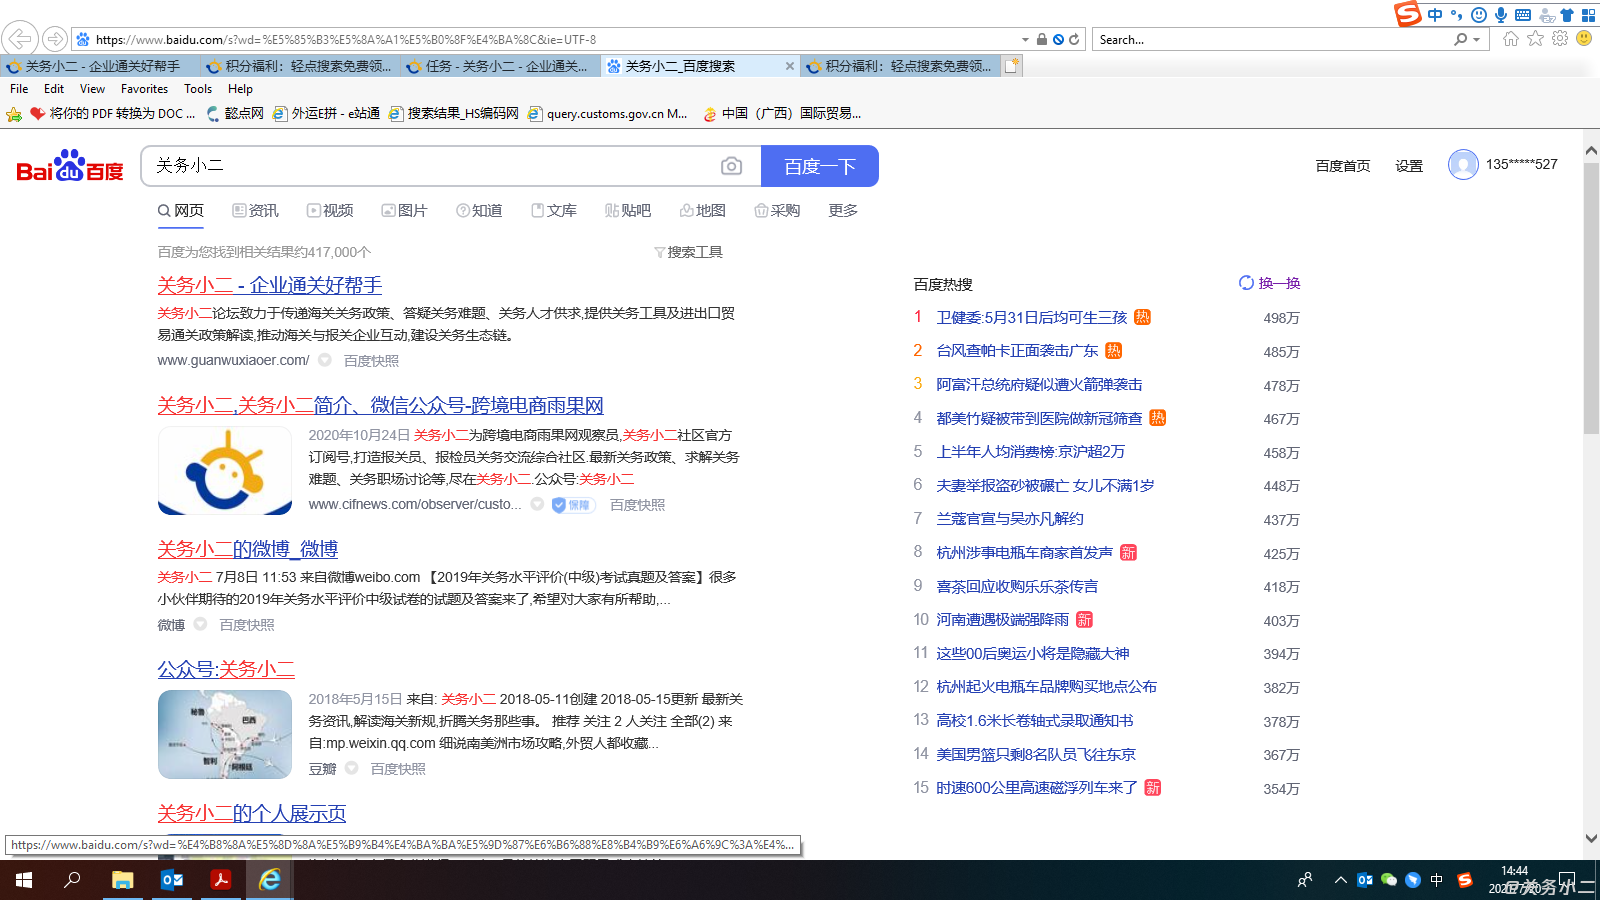Click the cifnews result thumbnail image
Screen dimensions: 1600x900
click(225, 471)
